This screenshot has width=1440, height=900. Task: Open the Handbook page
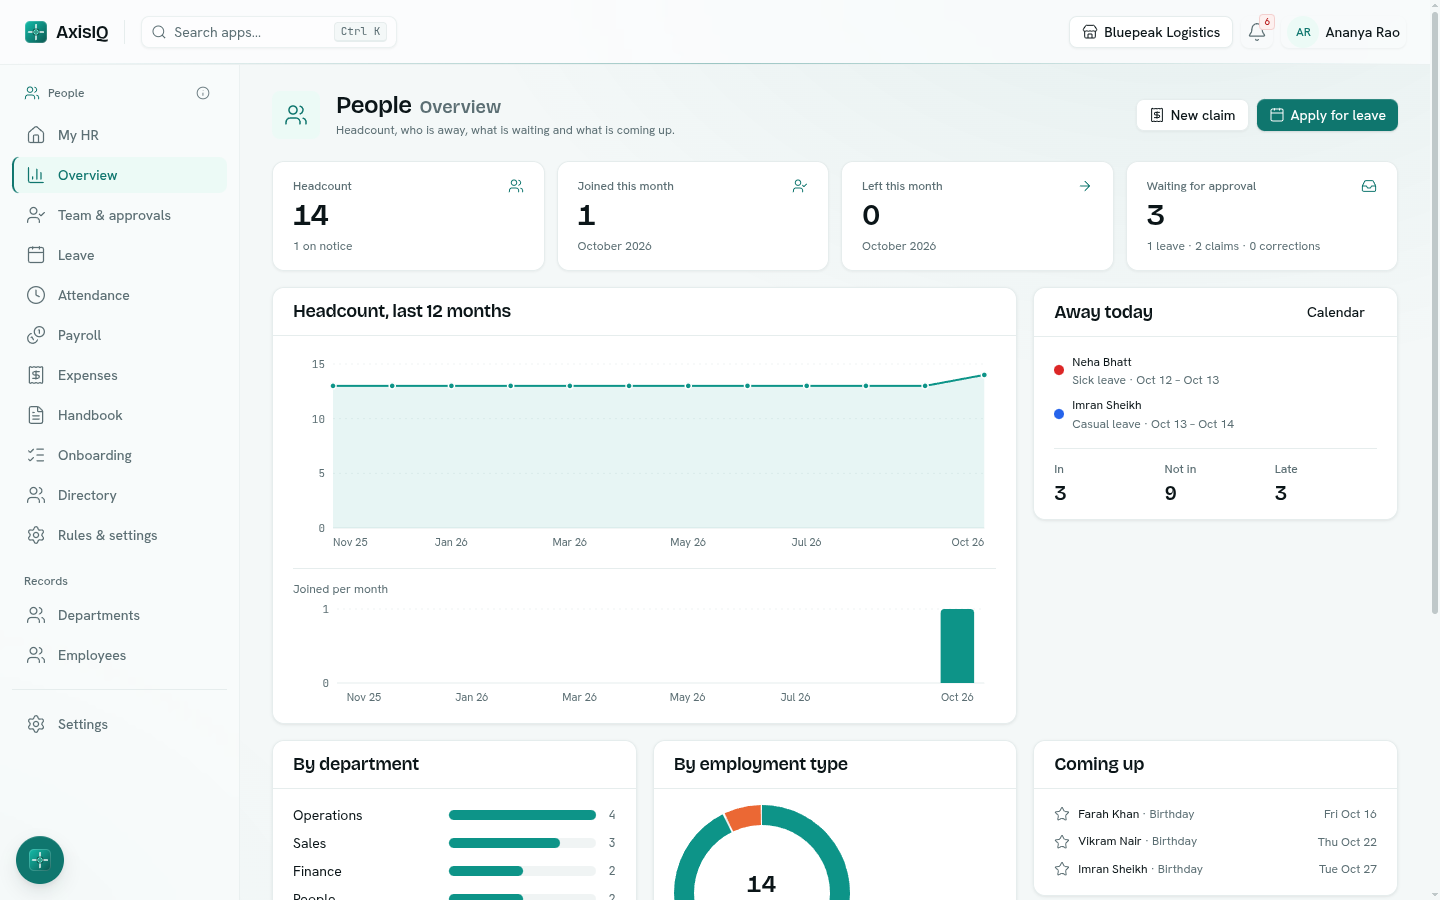click(x=120, y=415)
